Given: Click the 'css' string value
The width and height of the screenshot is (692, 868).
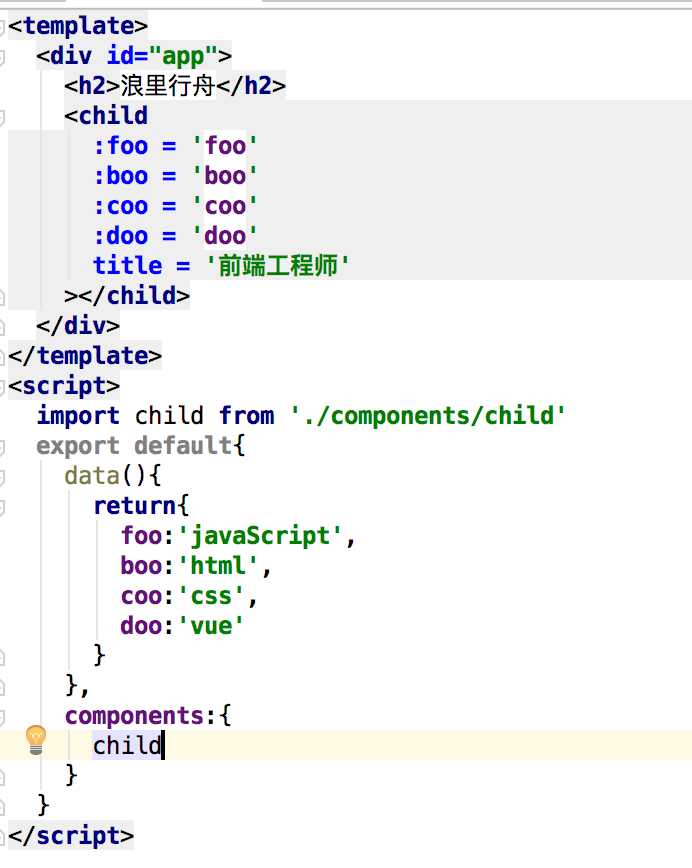Looking at the screenshot, I should click(x=211, y=596).
